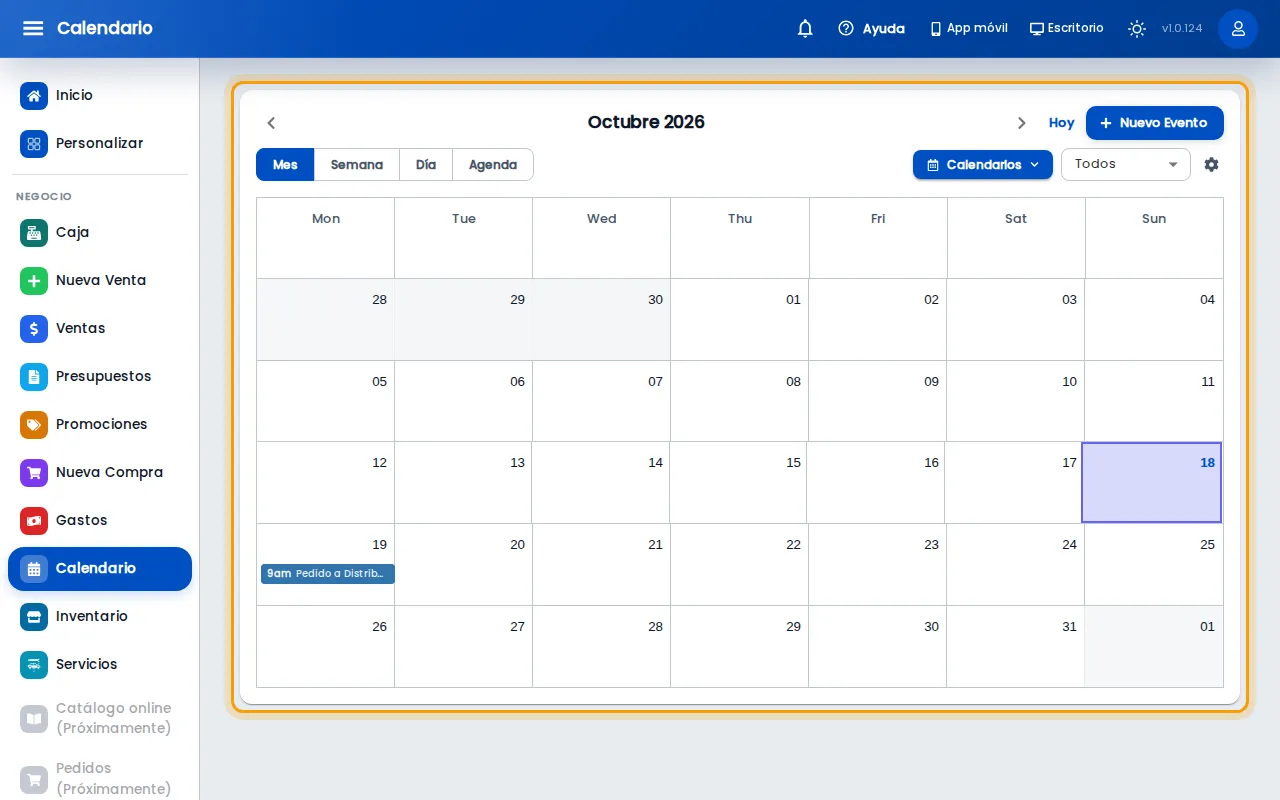Select Calendario in the sidebar
The height and width of the screenshot is (800, 1280).
point(100,568)
